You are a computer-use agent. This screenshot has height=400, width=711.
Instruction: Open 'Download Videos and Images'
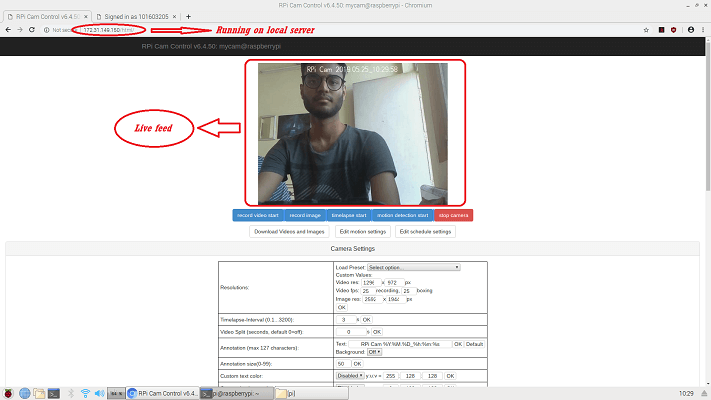pyautogui.click(x=289, y=232)
